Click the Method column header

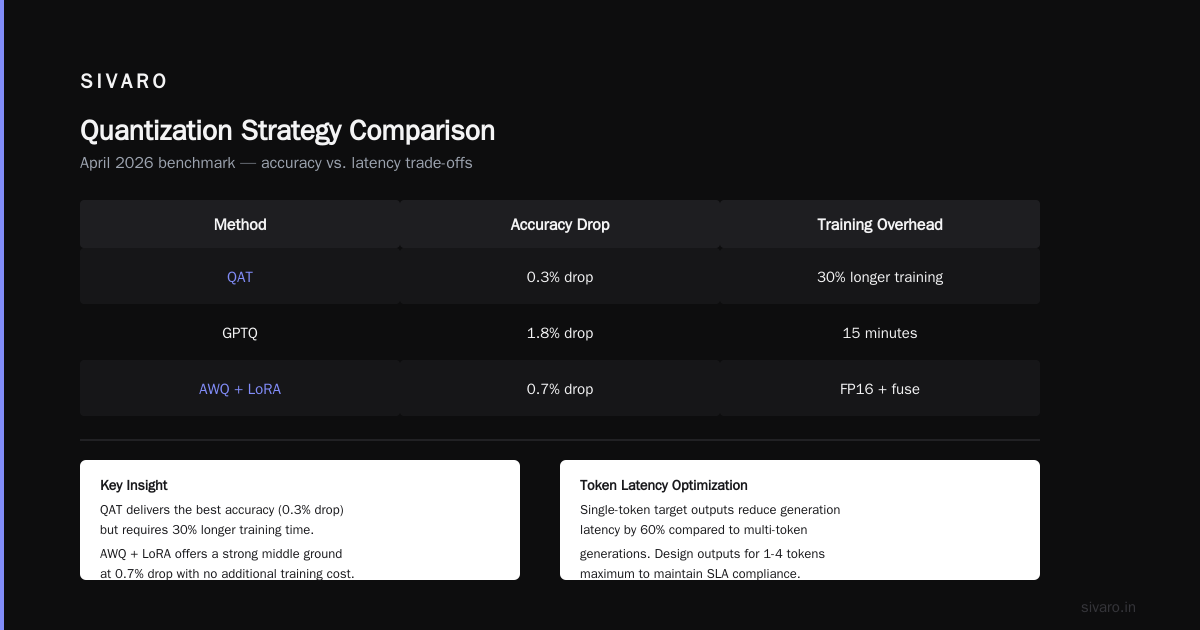pyautogui.click(x=240, y=224)
